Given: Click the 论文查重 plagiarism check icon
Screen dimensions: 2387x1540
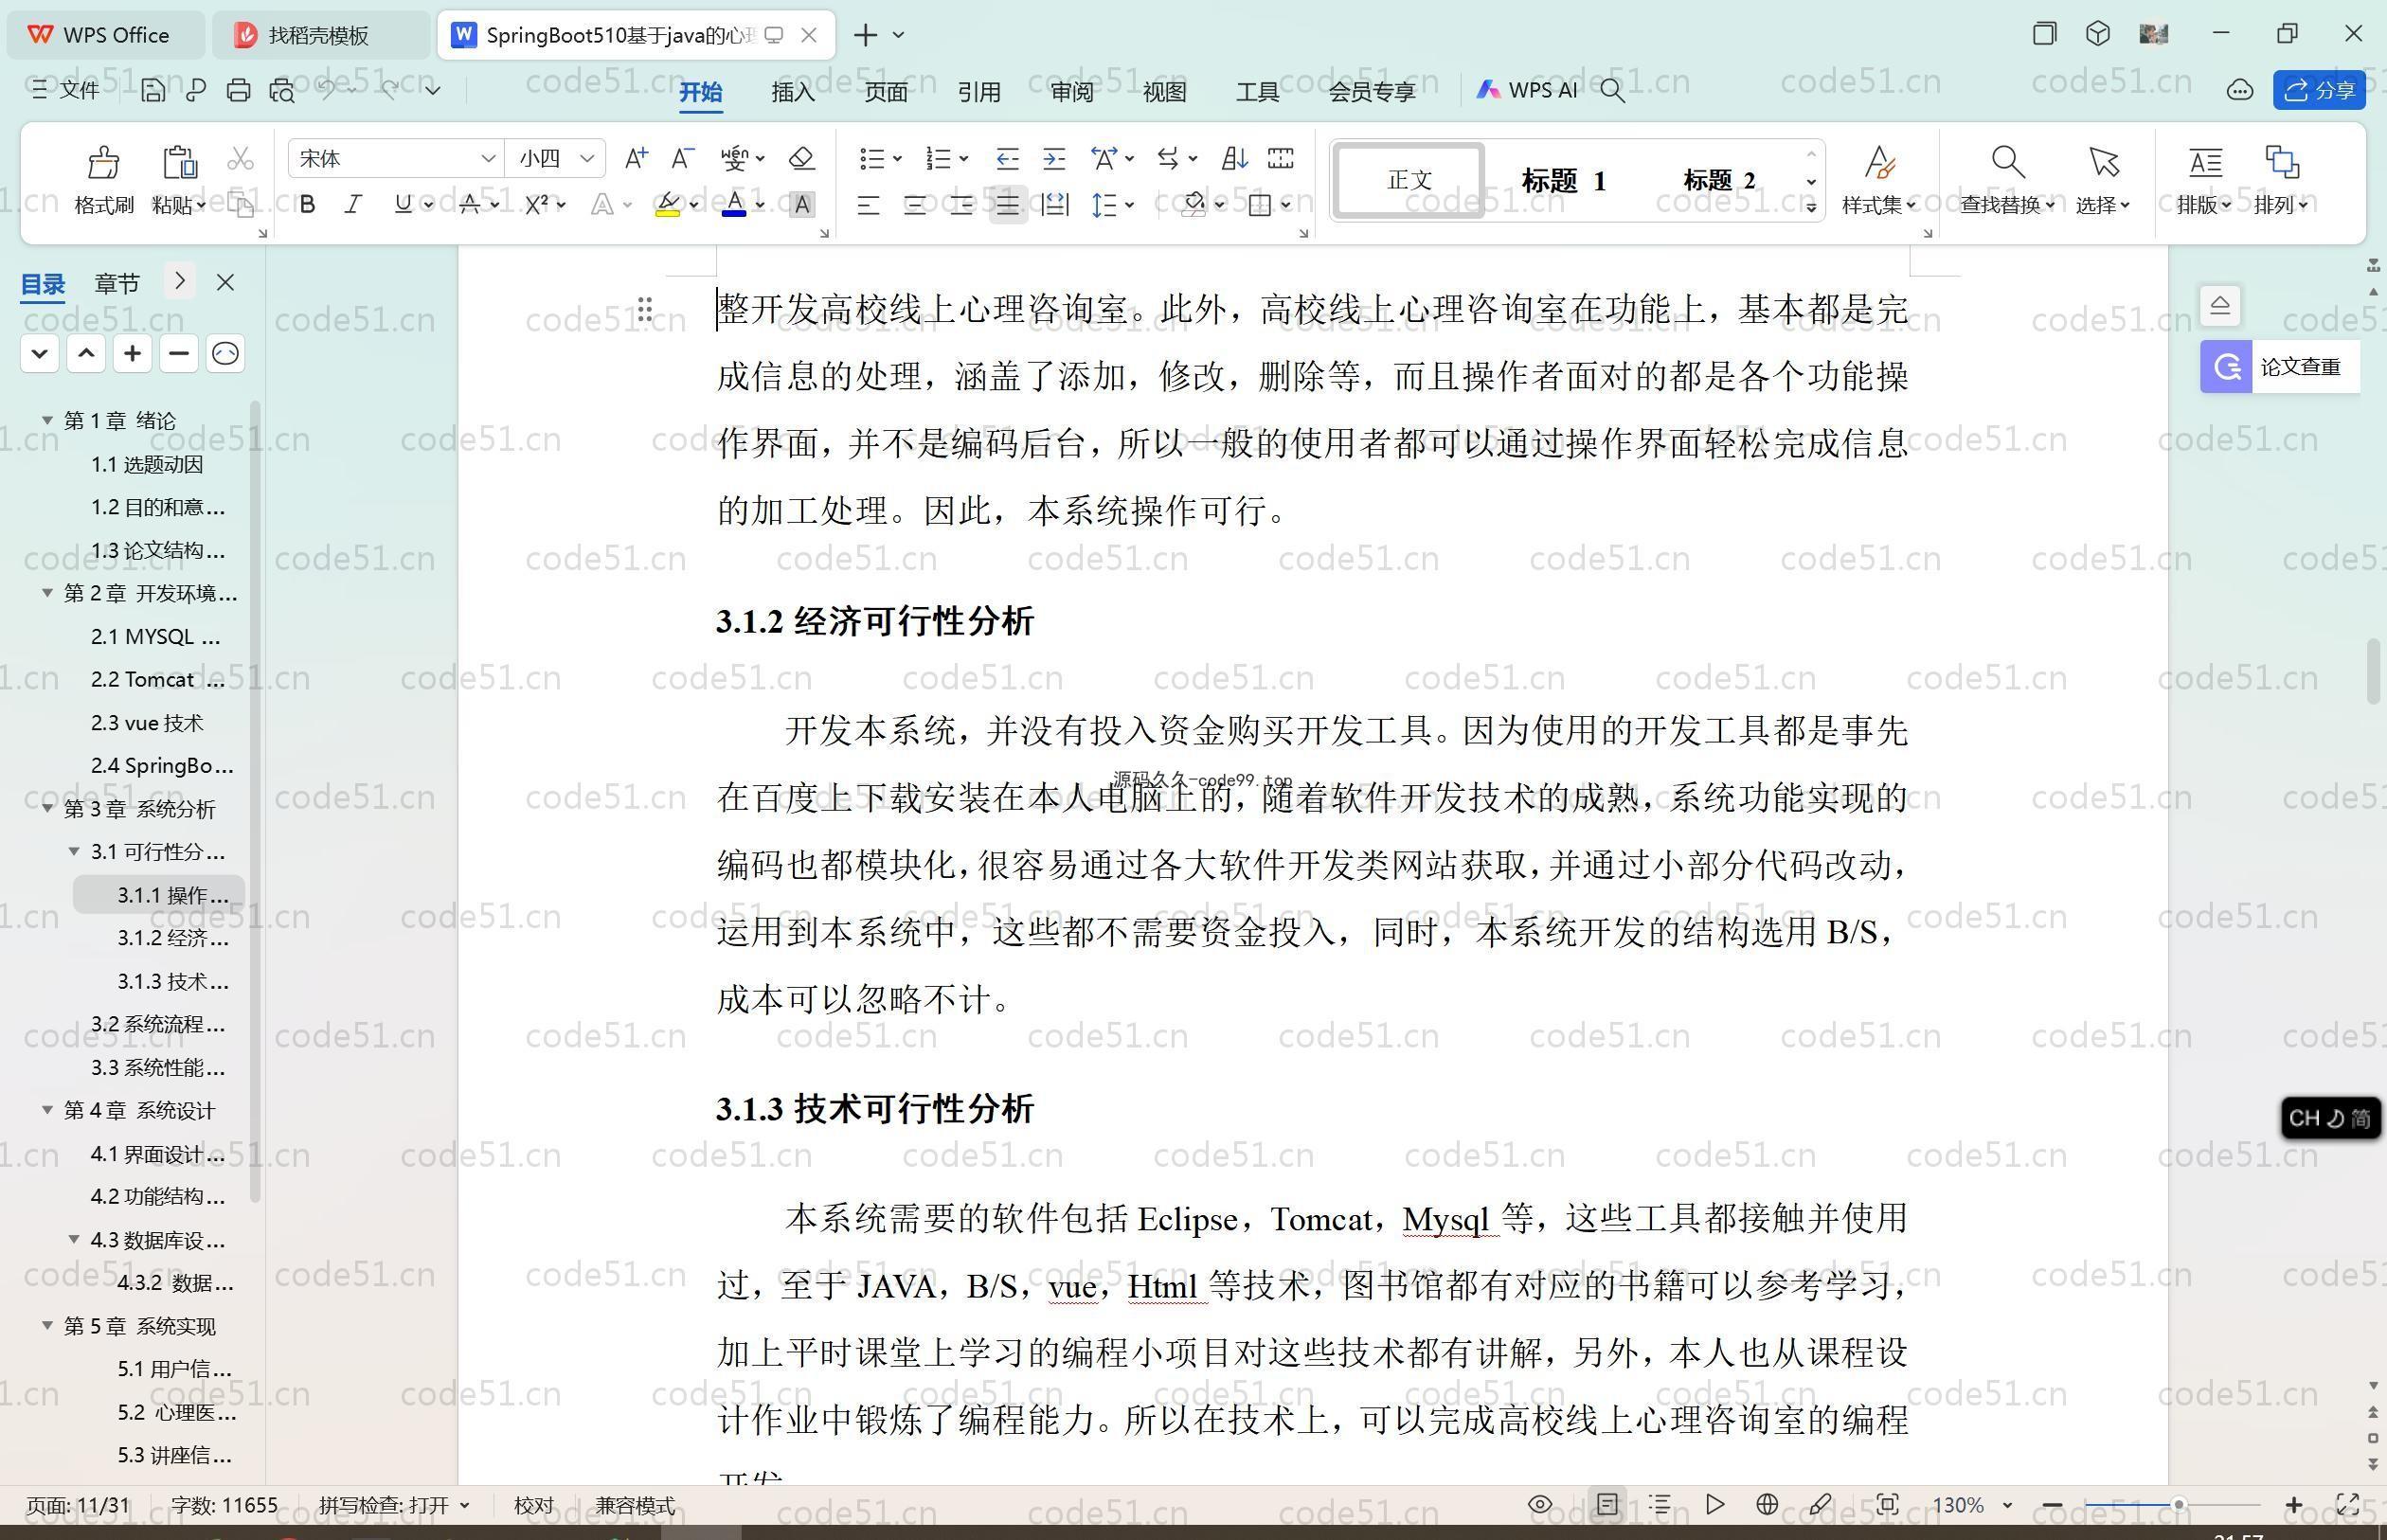Looking at the screenshot, I should tap(2226, 367).
